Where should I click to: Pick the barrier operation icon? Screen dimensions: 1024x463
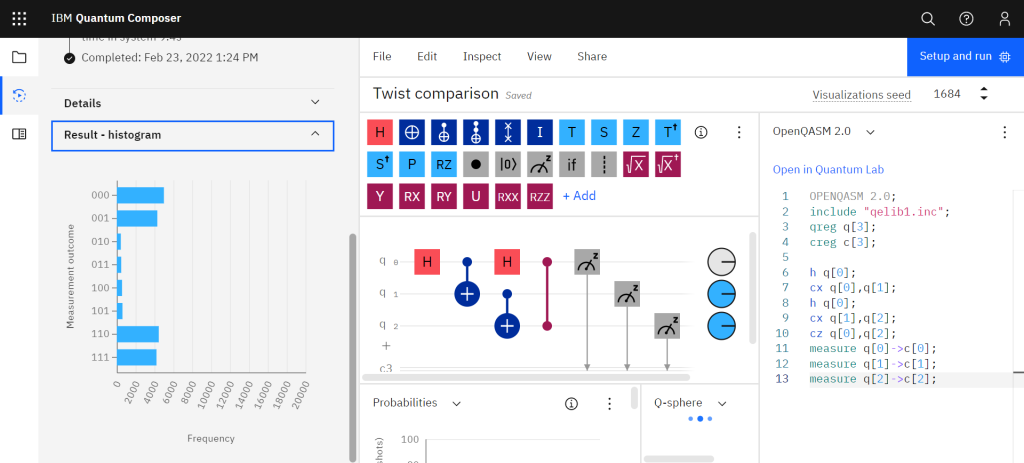click(604, 164)
